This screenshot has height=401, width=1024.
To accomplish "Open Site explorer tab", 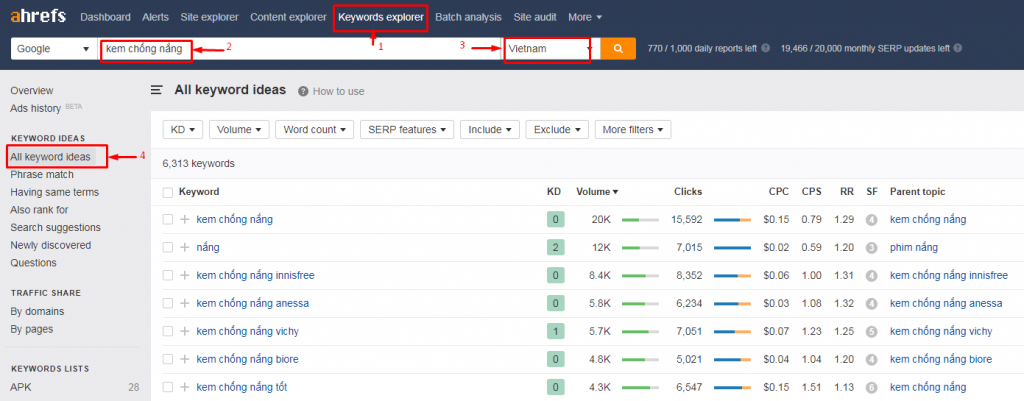I will coord(210,17).
